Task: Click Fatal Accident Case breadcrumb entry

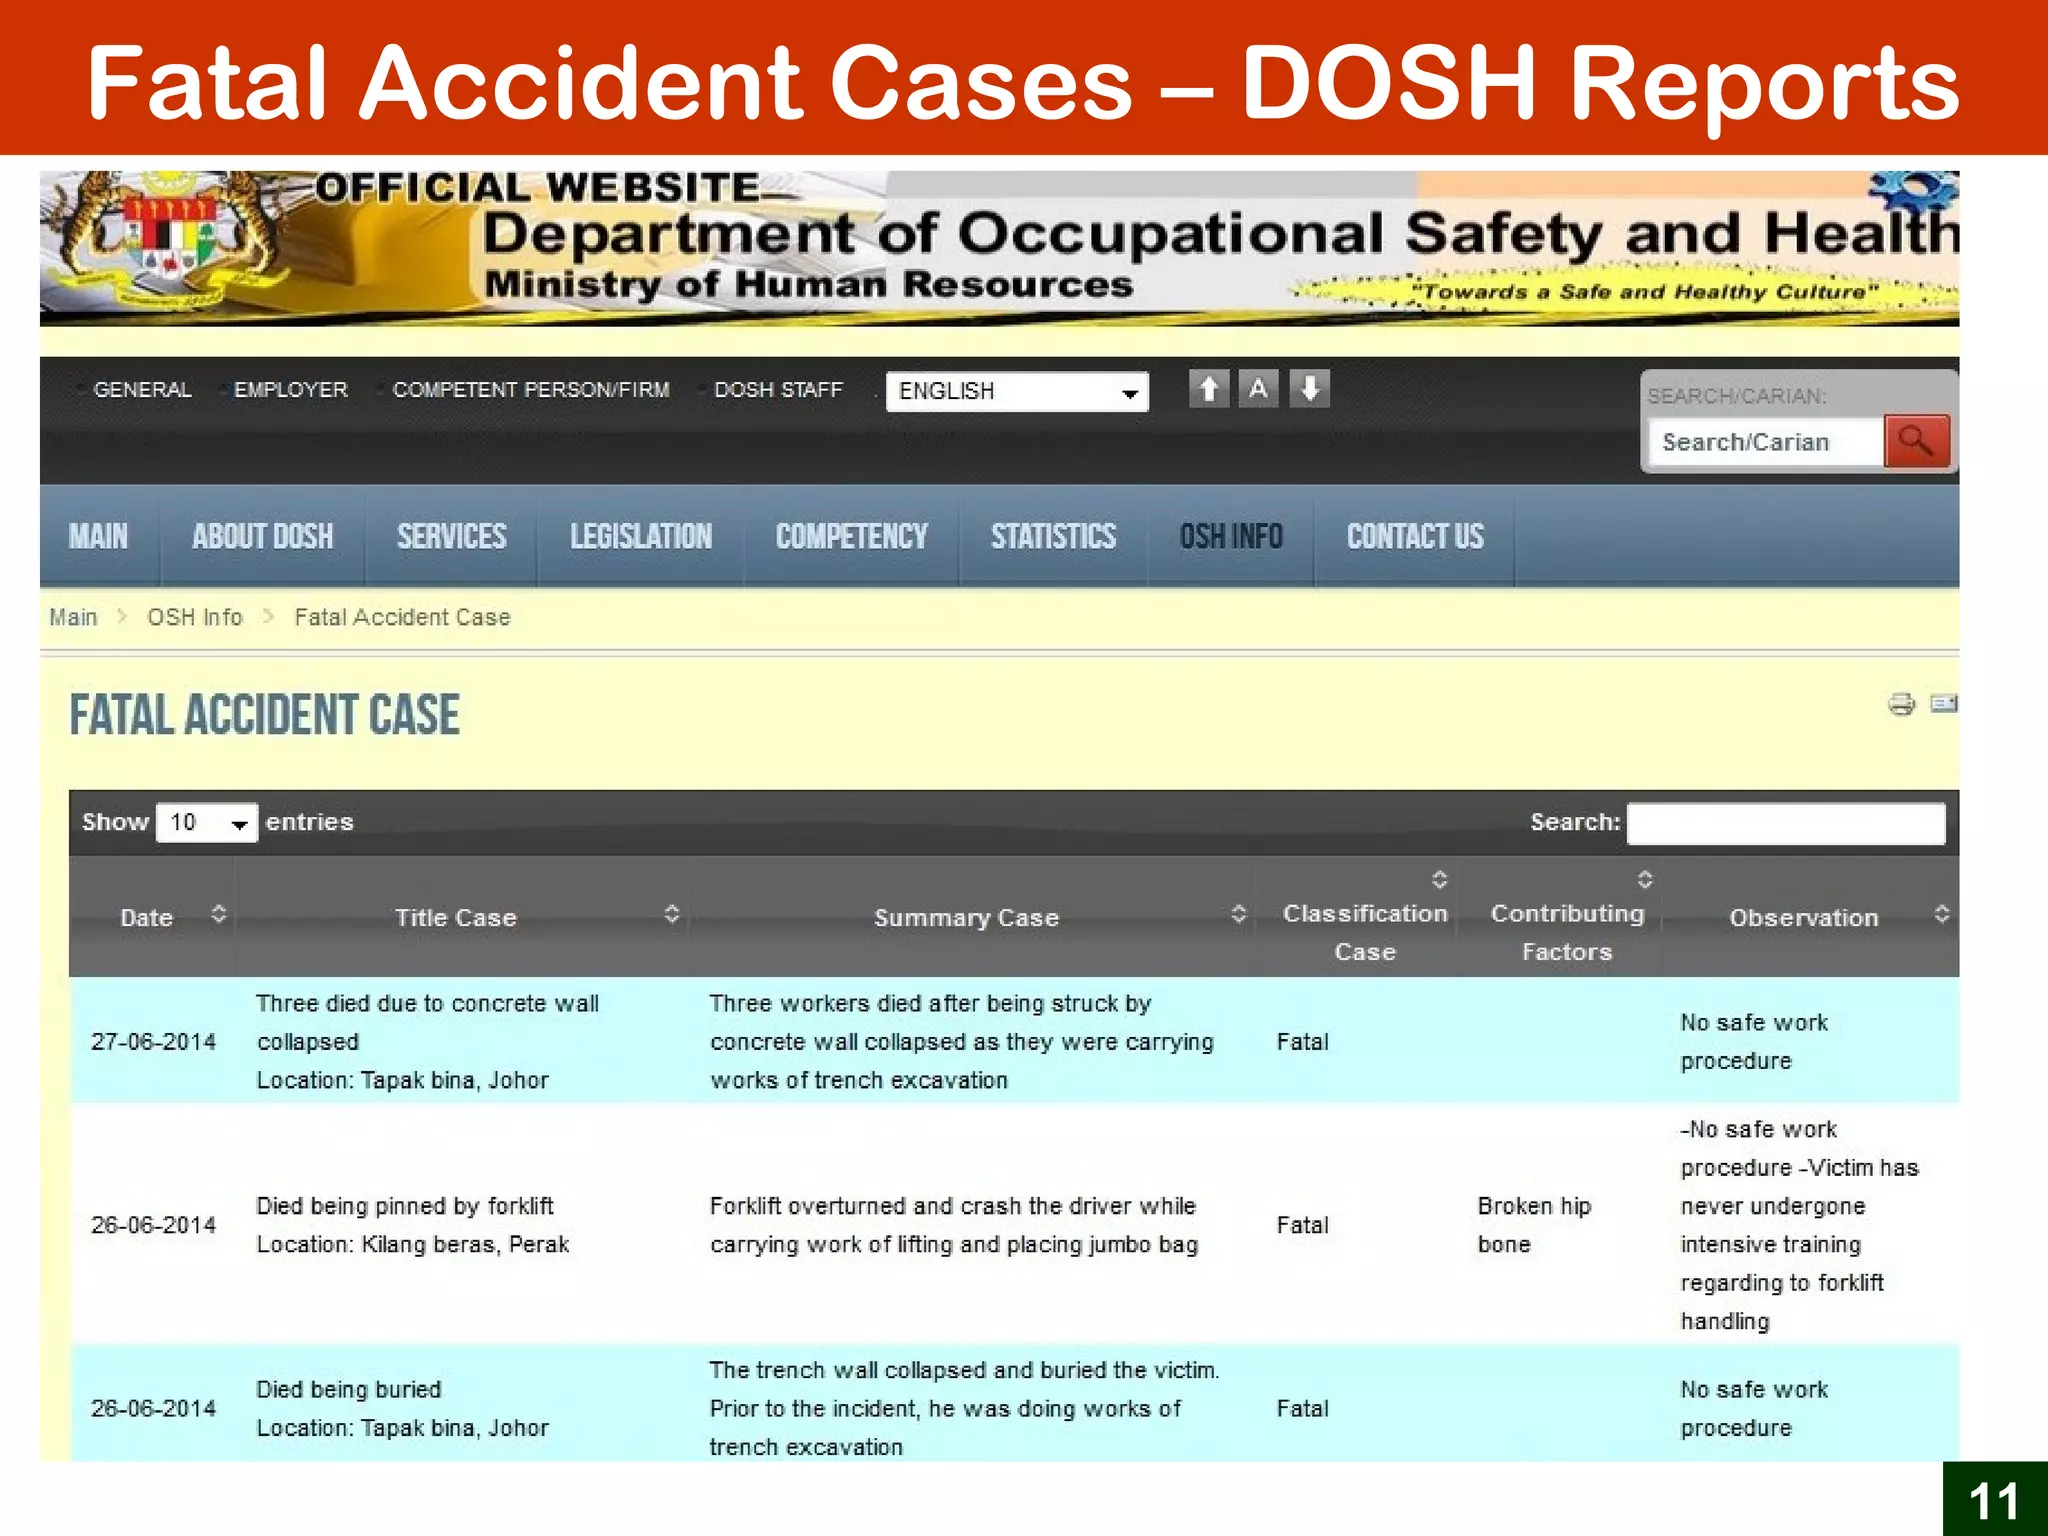Action: pos(402,617)
